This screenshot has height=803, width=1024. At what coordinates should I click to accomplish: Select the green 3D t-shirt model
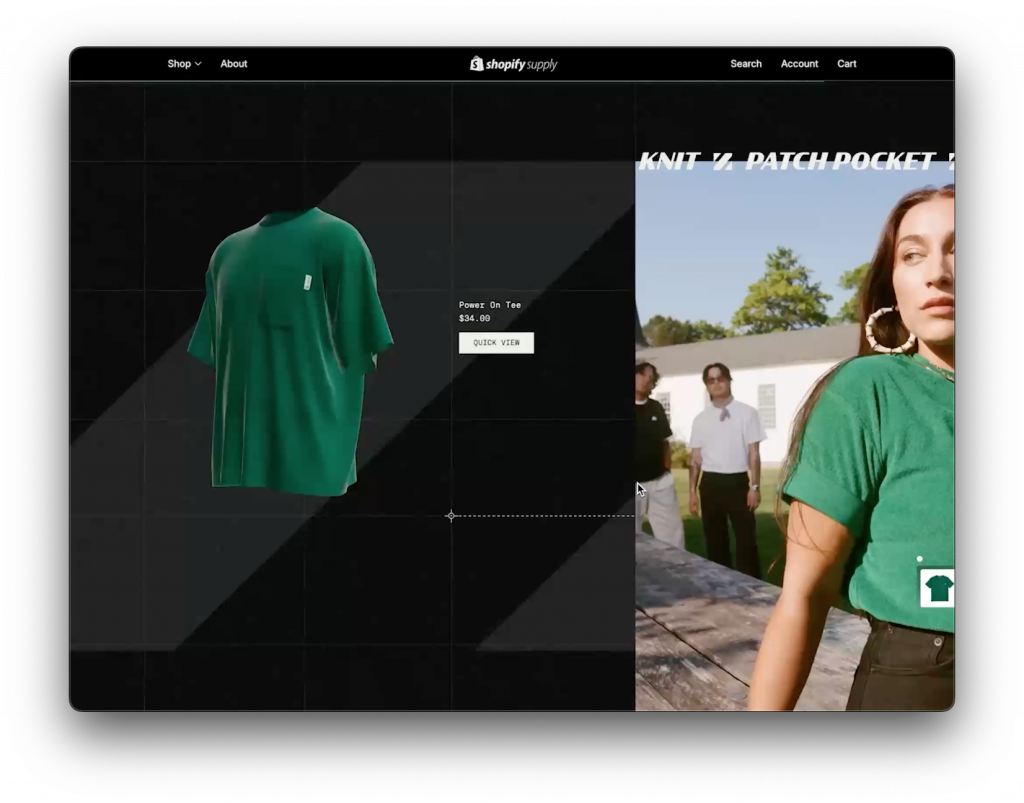[x=291, y=351]
